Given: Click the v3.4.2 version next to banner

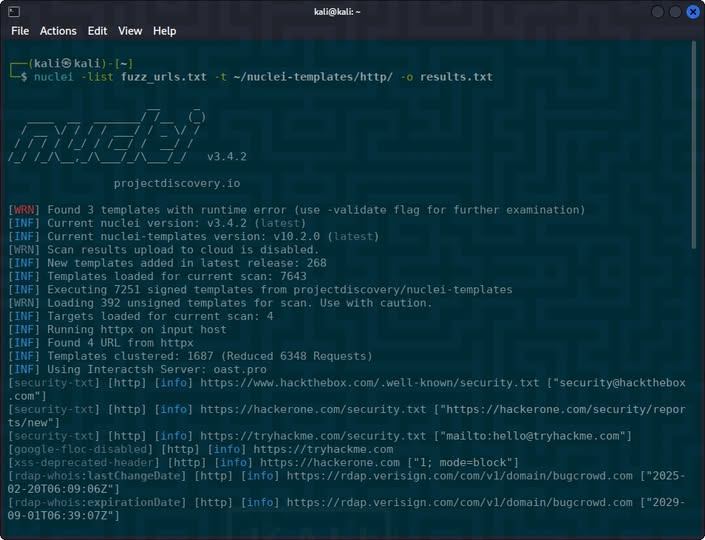Looking at the screenshot, I should point(227,157).
